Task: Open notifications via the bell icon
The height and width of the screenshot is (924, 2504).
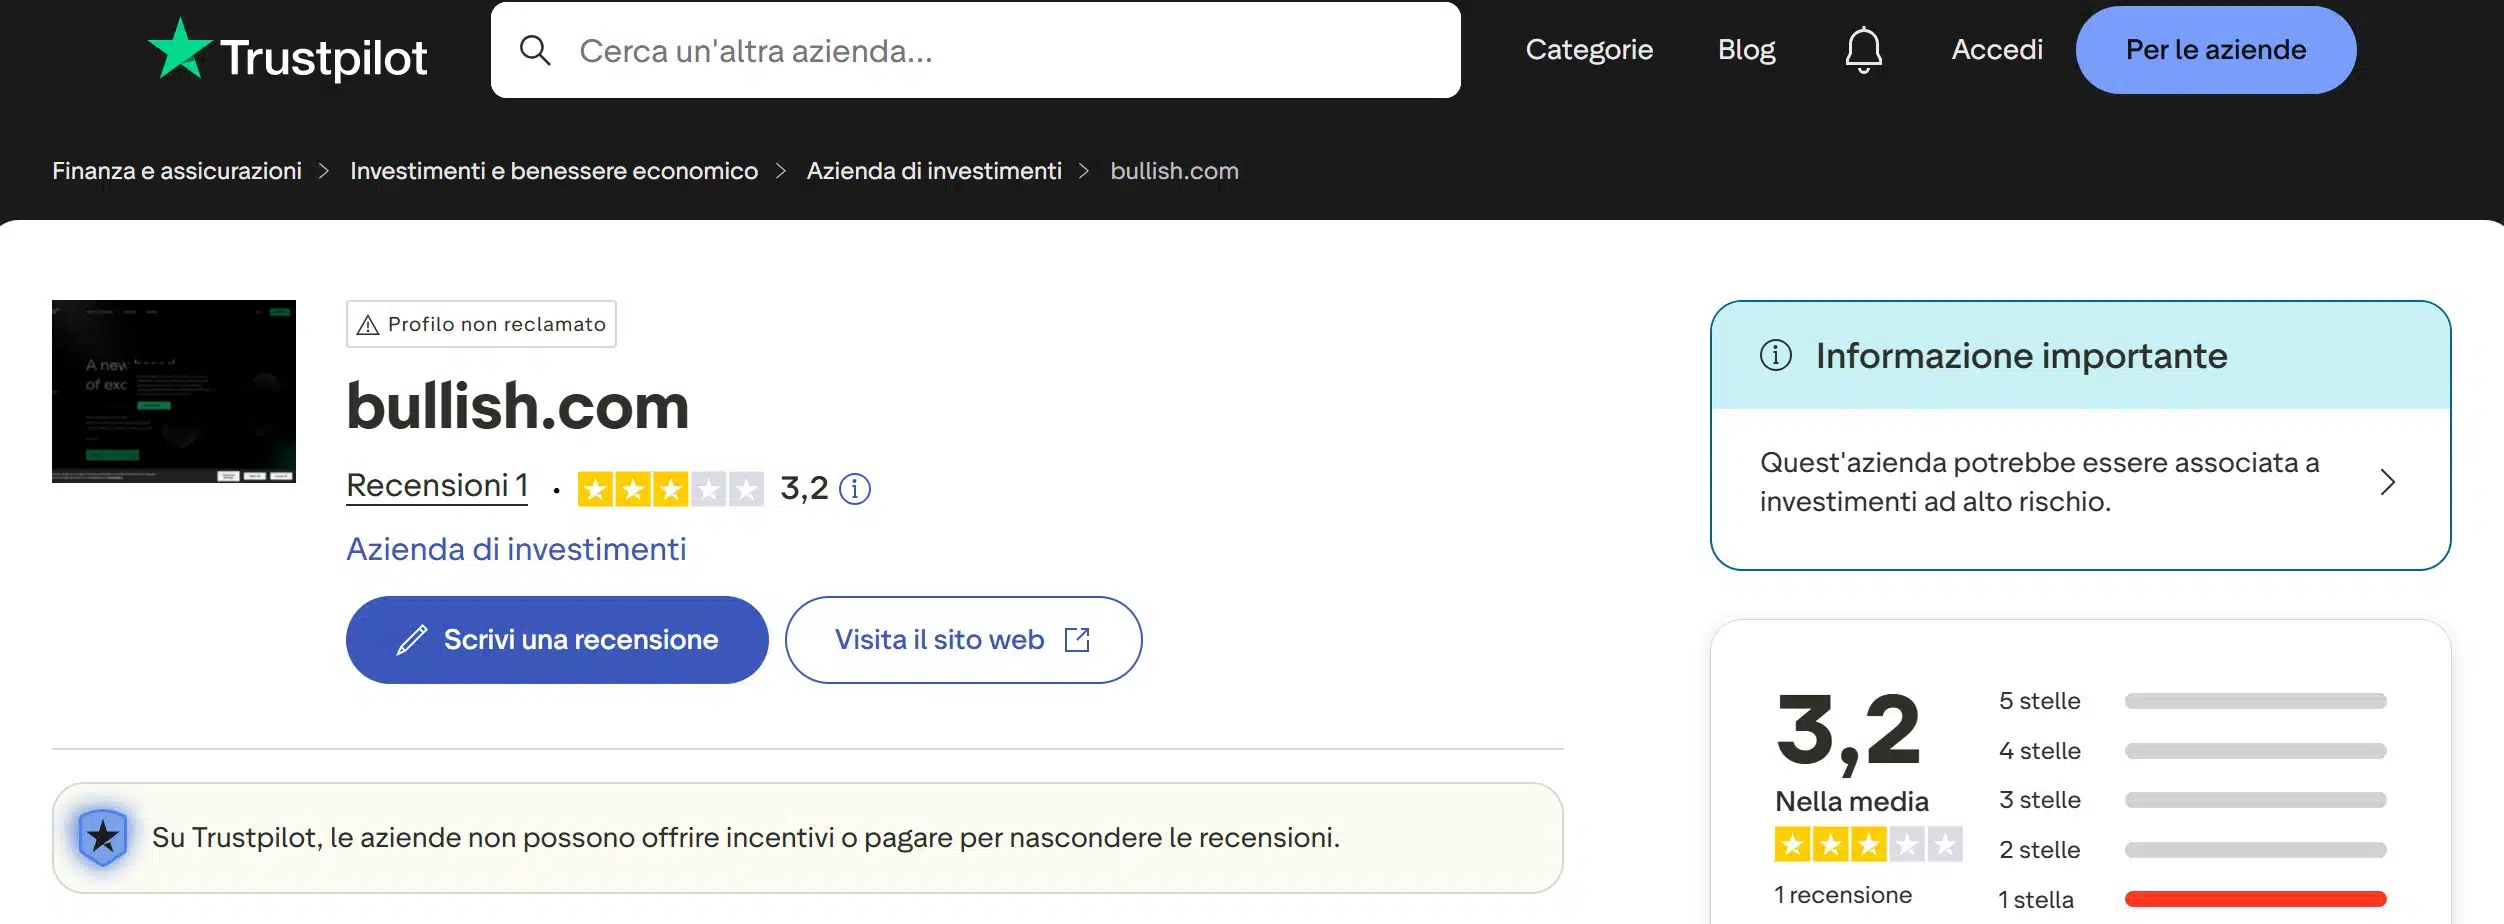Action: click(x=1862, y=50)
